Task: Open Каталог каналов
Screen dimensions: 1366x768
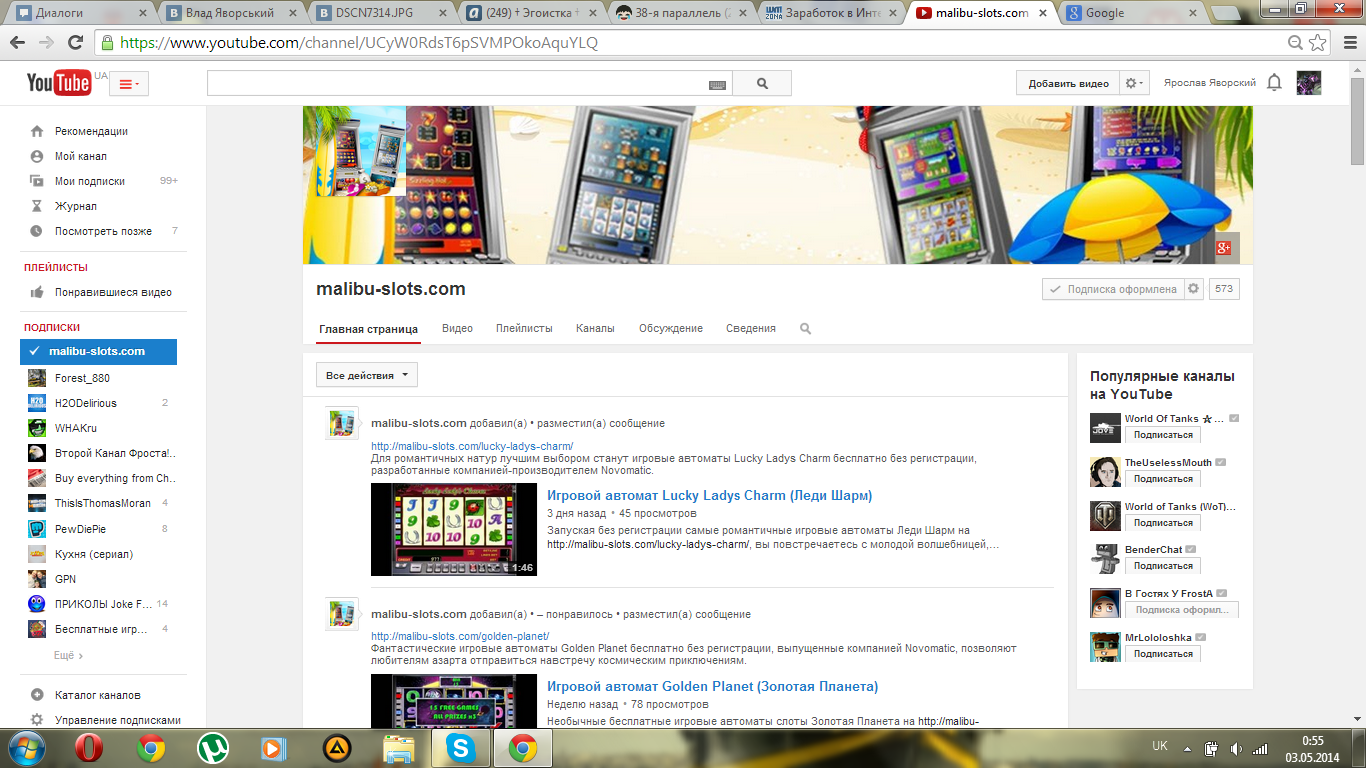Action: 97,695
